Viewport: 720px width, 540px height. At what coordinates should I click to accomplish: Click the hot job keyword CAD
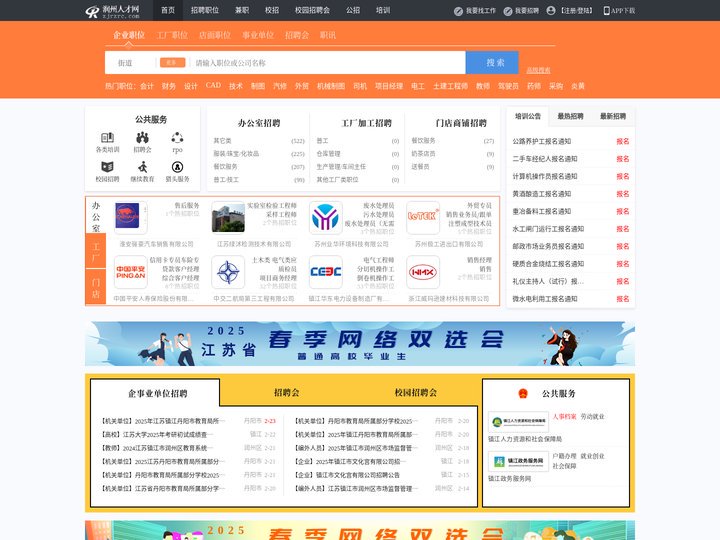(213, 85)
